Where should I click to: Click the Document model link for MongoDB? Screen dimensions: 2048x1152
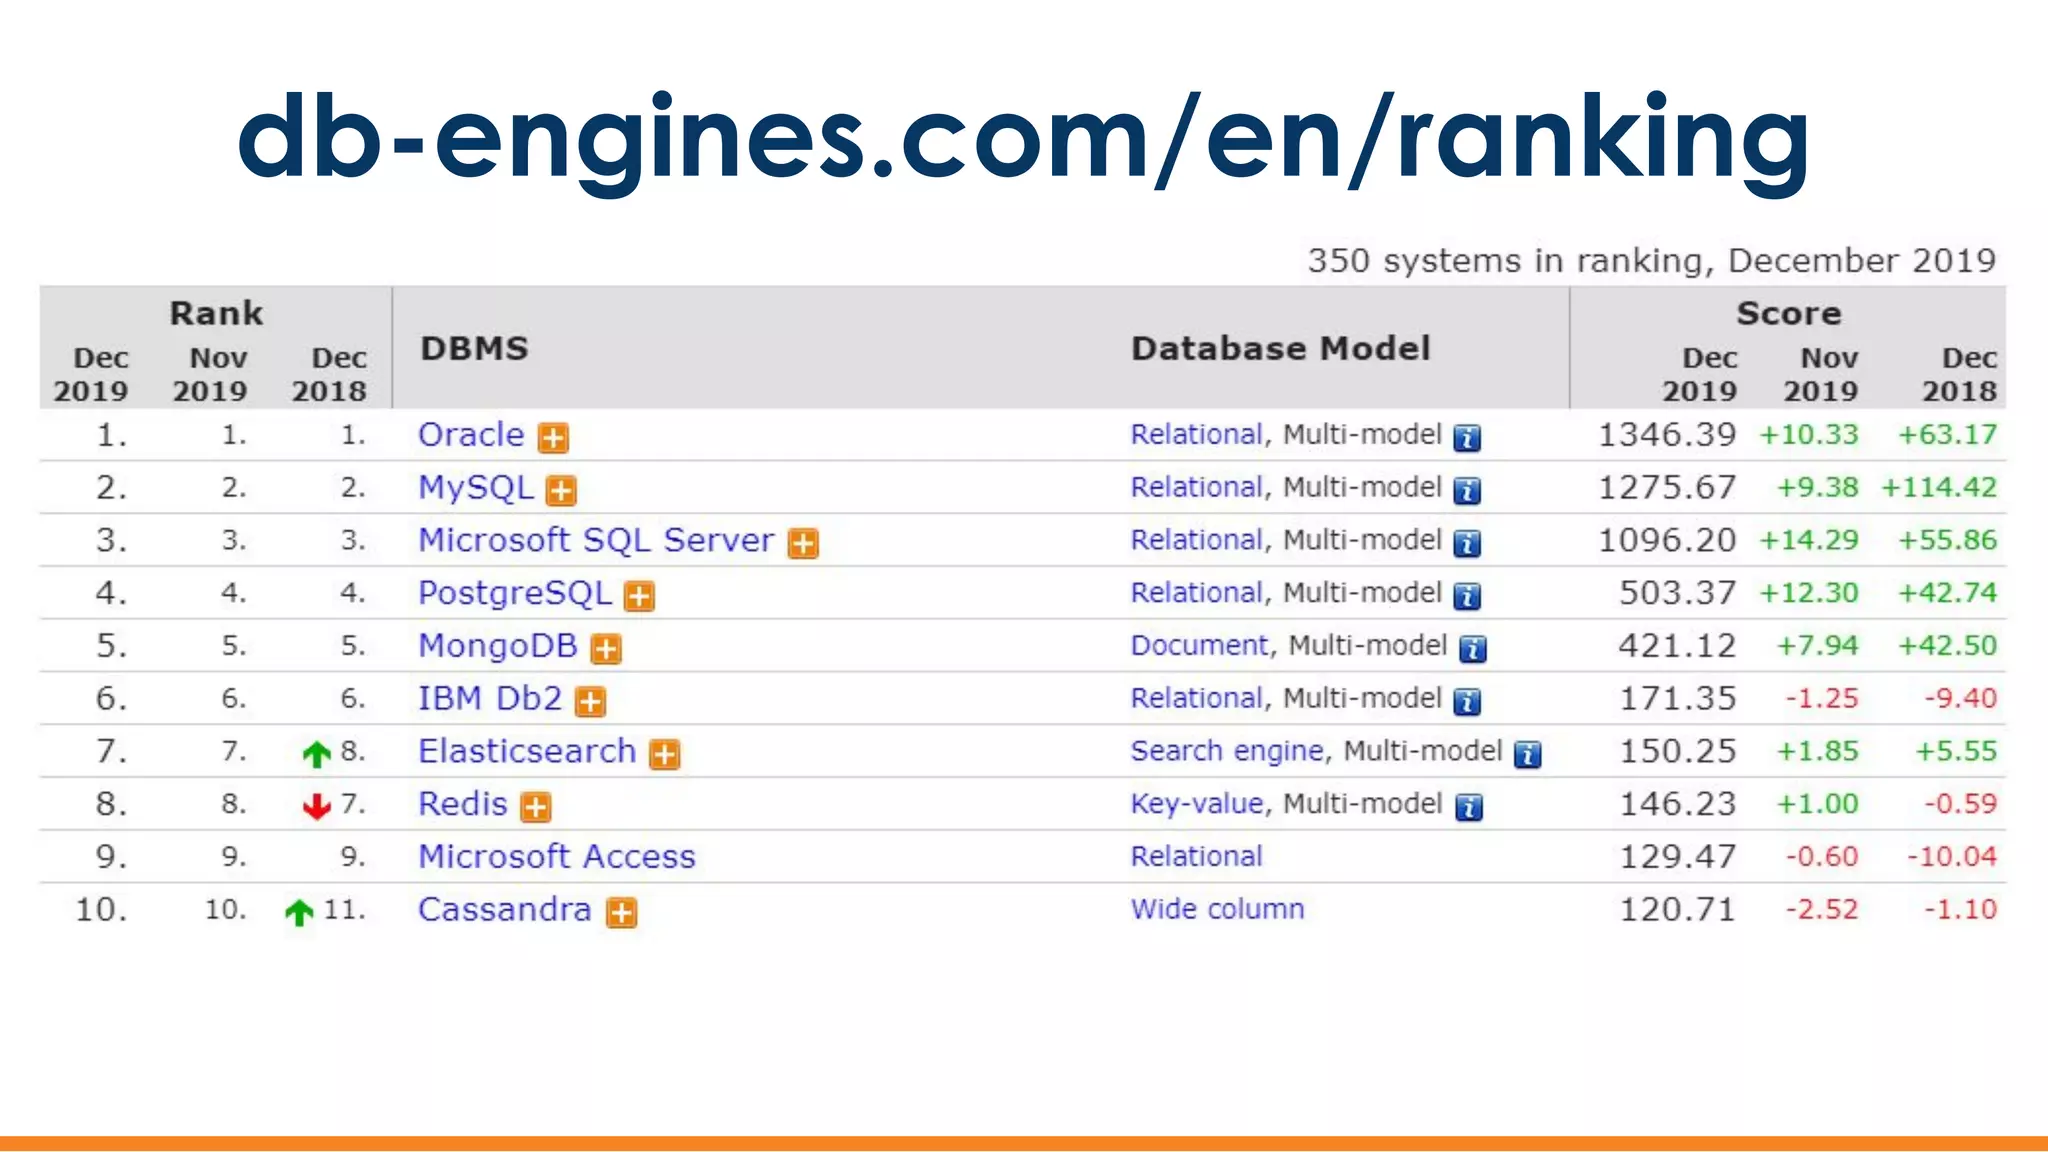[1199, 646]
